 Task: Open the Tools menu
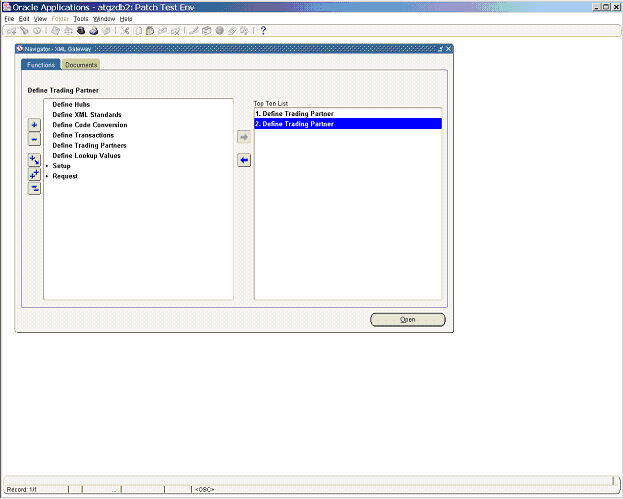(81, 19)
